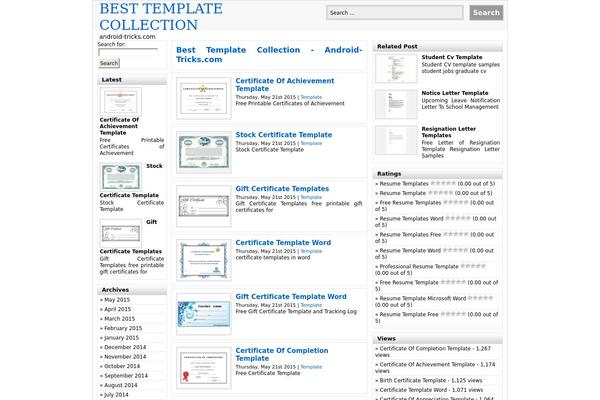This screenshot has width=600, height=400.
Task: Click the BEST TEMPLATE COLLECTION site title
Action: pos(161,16)
